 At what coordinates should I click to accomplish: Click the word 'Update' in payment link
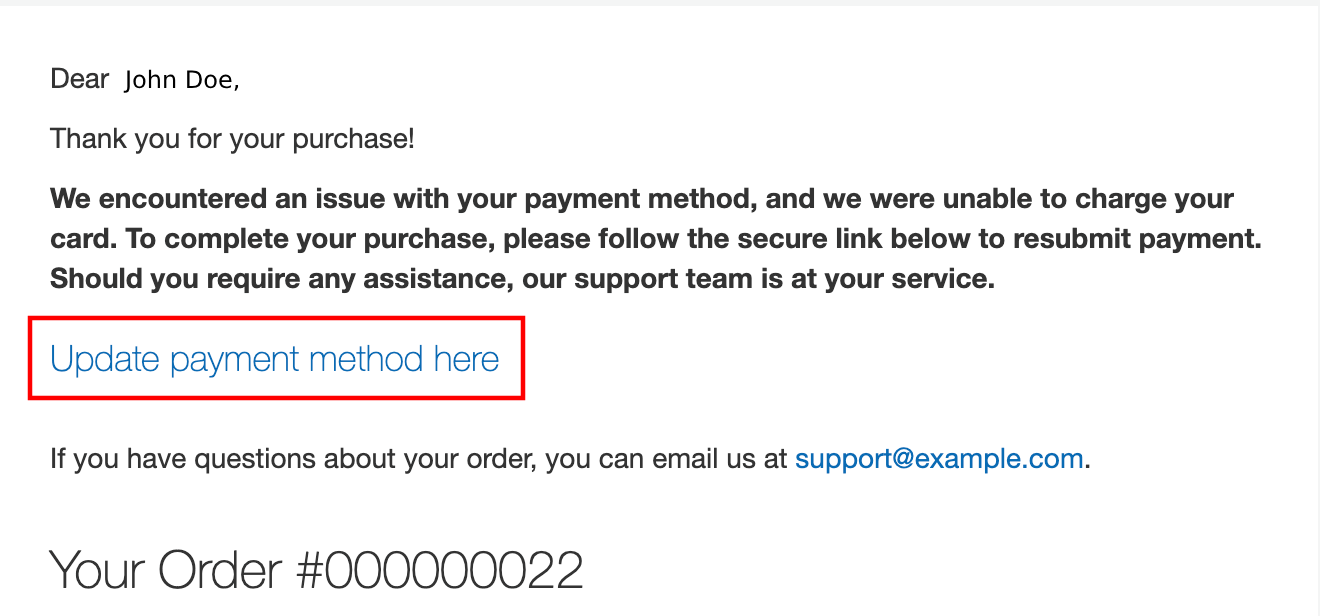[x=105, y=359]
